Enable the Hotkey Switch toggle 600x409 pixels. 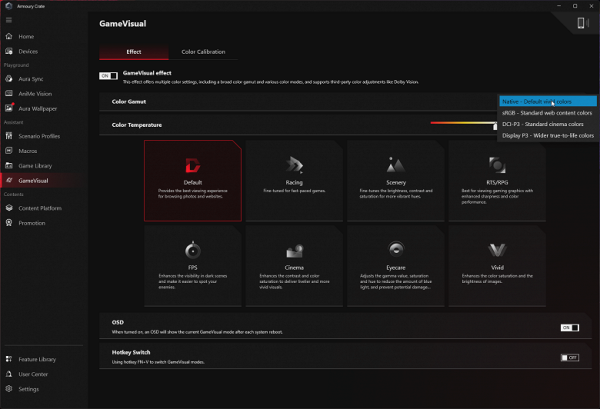coord(569,357)
